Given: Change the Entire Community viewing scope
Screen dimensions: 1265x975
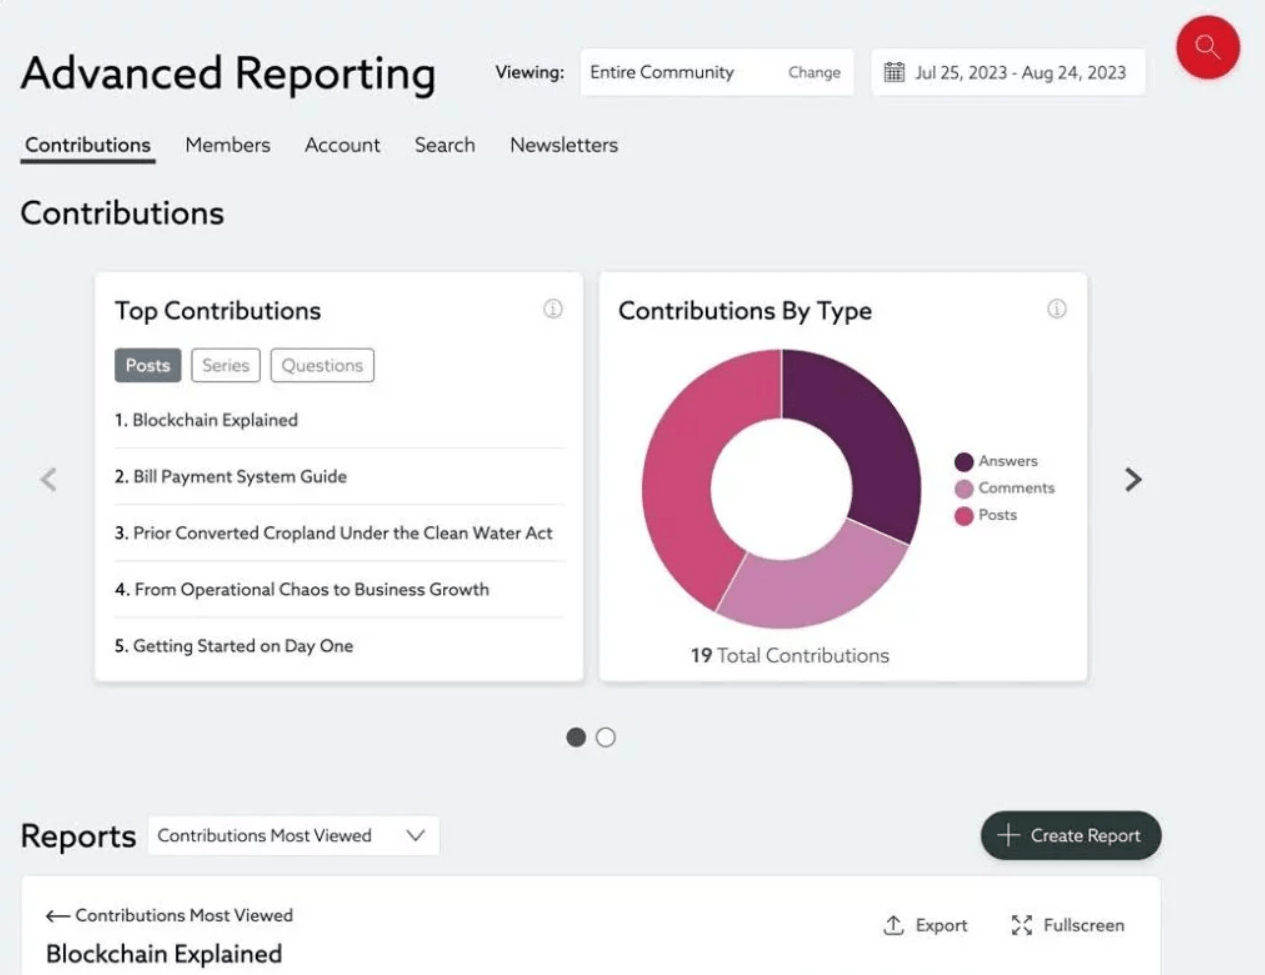Looking at the screenshot, I should [x=814, y=72].
